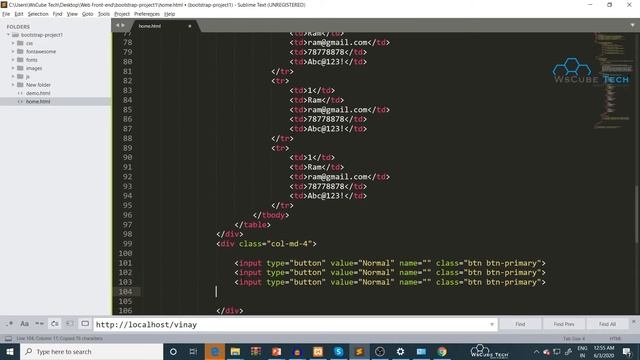
Task: Open find history dropdown arrow
Action: (492, 324)
